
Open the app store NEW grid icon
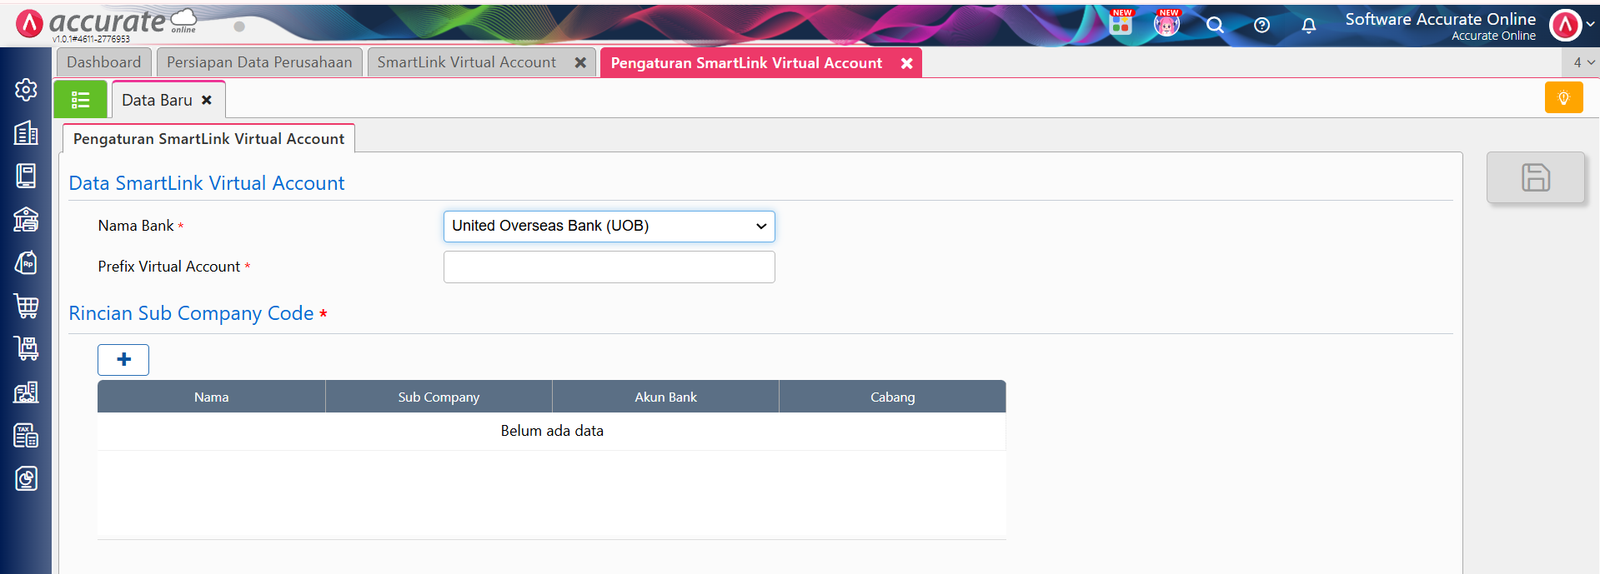(x=1121, y=23)
